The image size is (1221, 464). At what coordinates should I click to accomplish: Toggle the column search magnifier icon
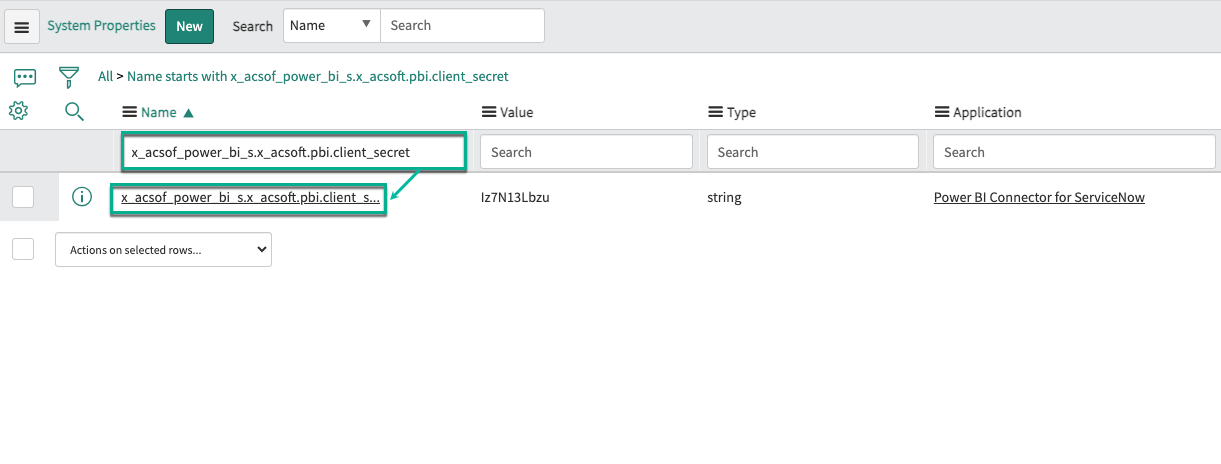[74, 111]
